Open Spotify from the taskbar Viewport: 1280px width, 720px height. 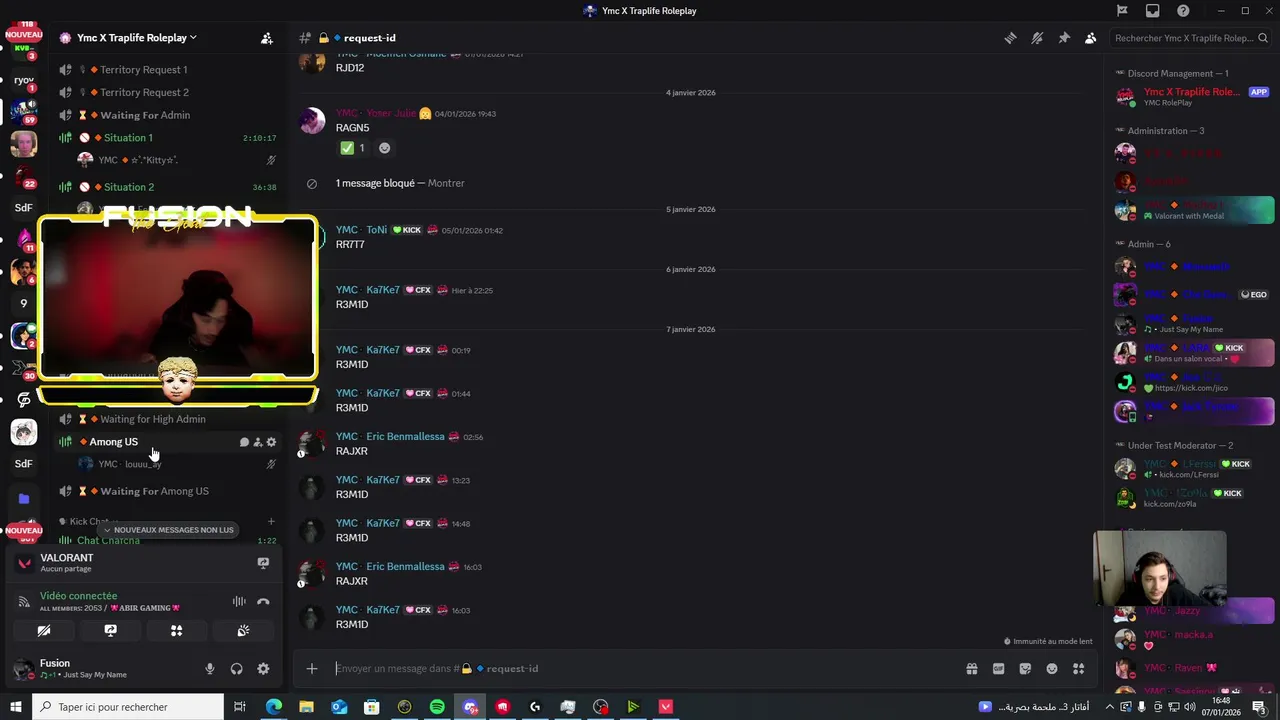point(437,707)
